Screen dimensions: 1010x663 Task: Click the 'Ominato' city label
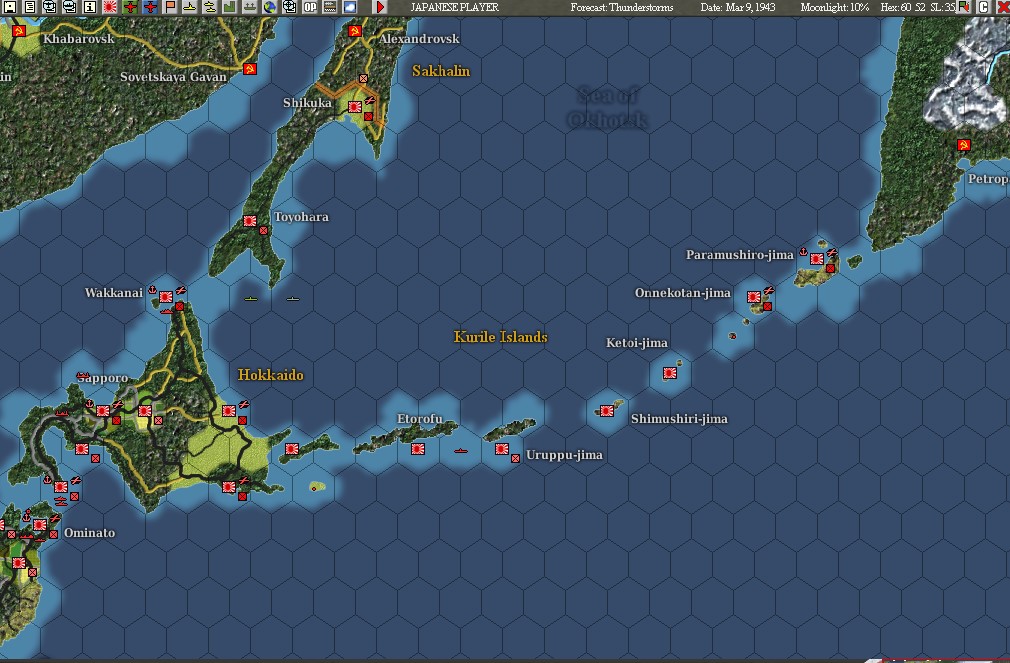pos(90,533)
